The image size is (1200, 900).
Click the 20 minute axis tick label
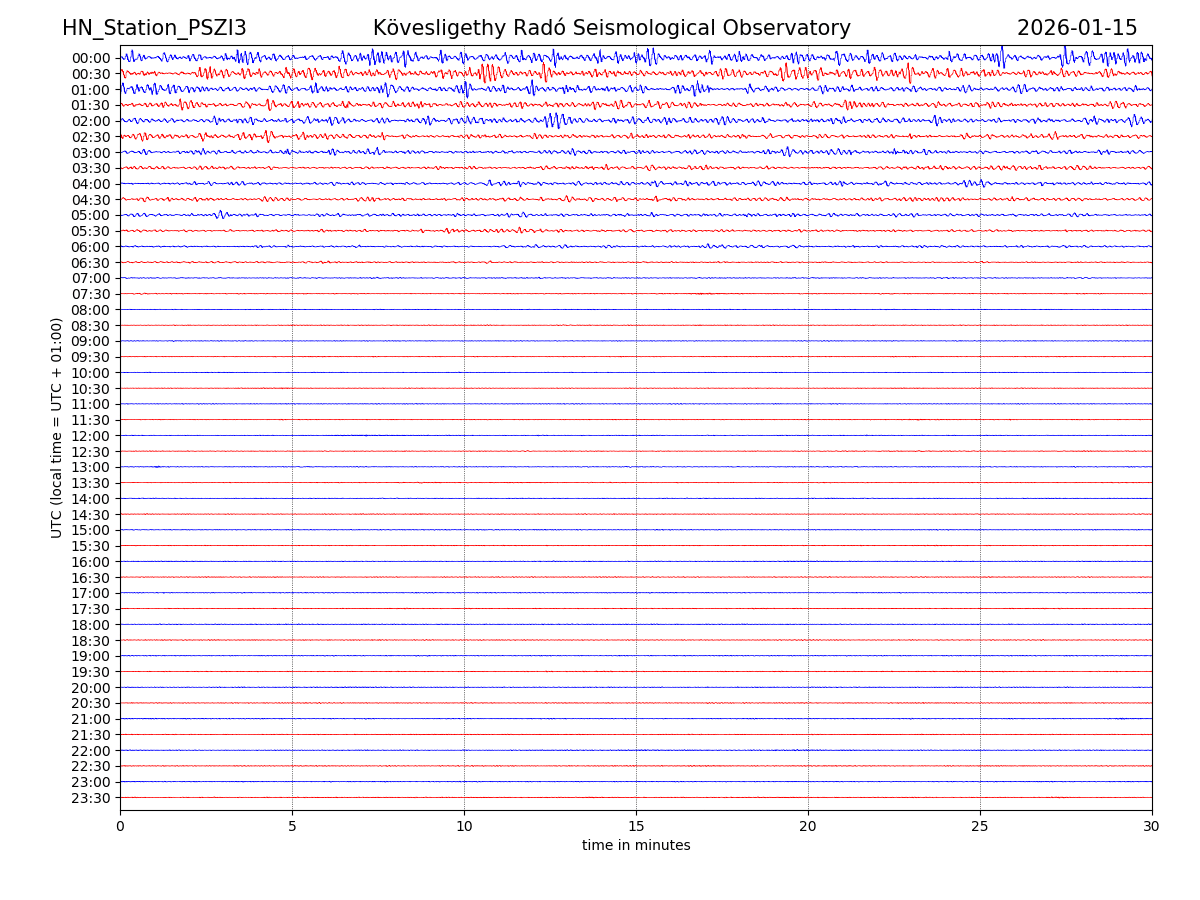click(808, 827)
